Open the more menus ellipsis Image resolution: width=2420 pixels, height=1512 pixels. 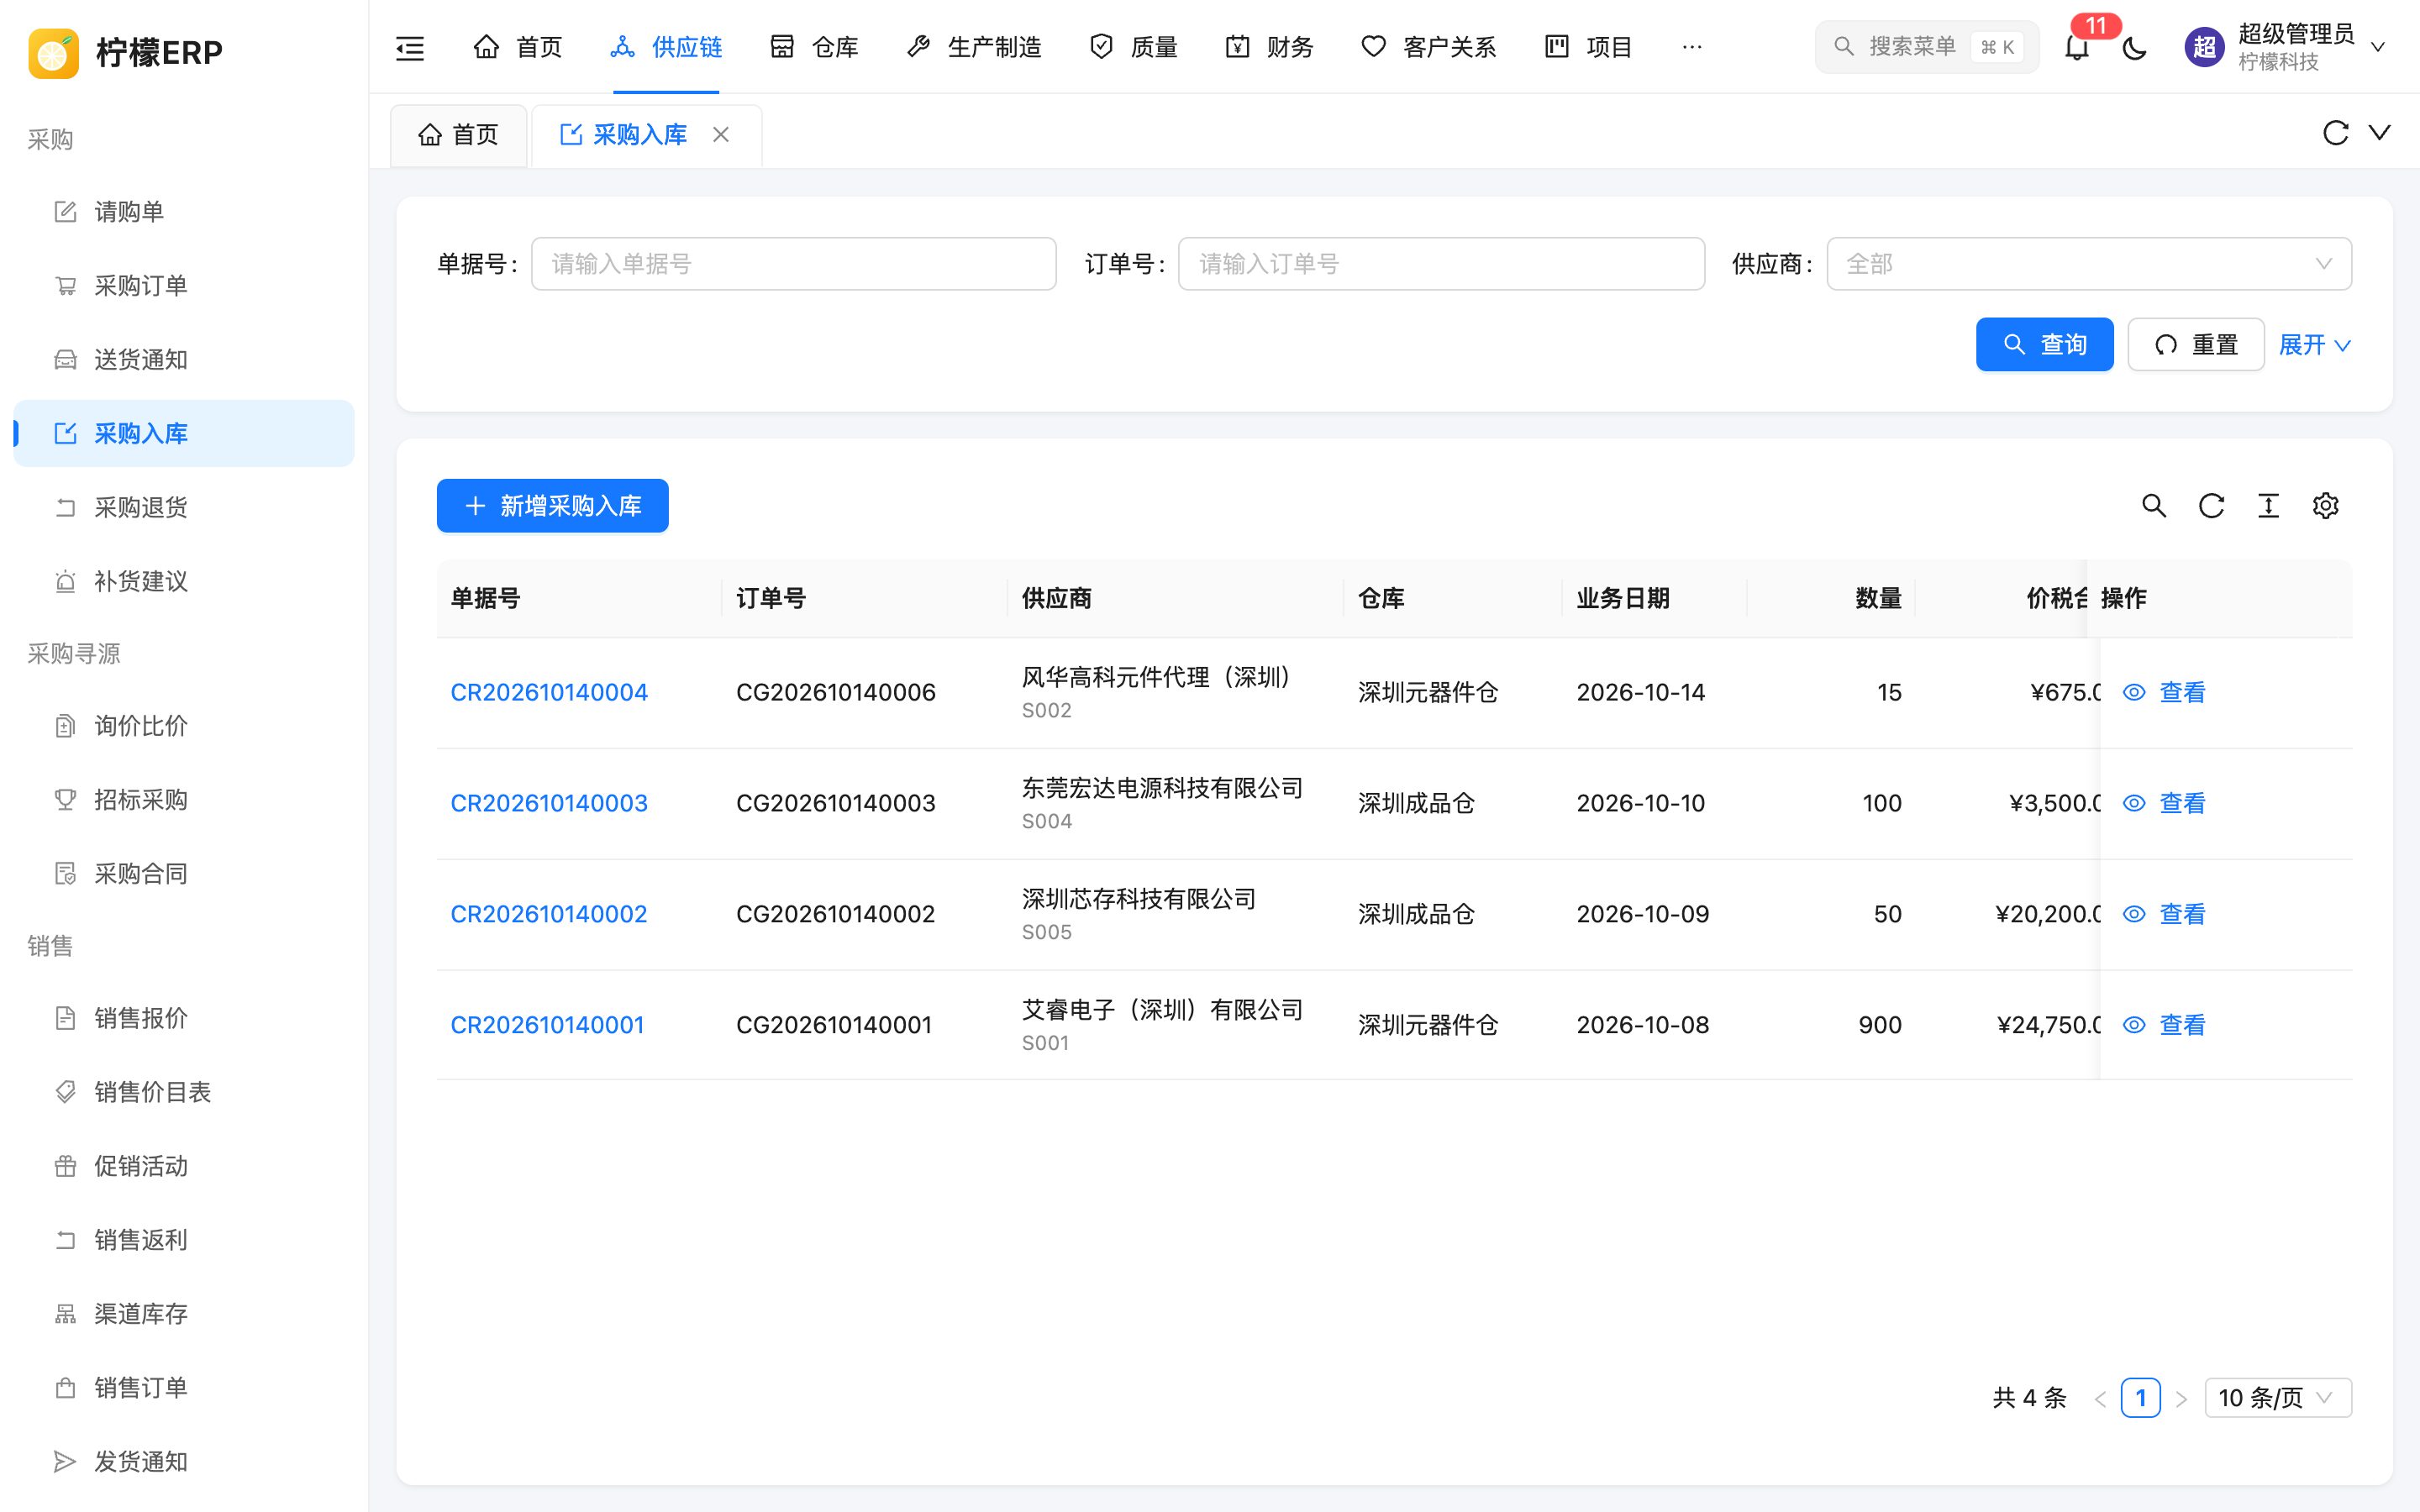1692,47
